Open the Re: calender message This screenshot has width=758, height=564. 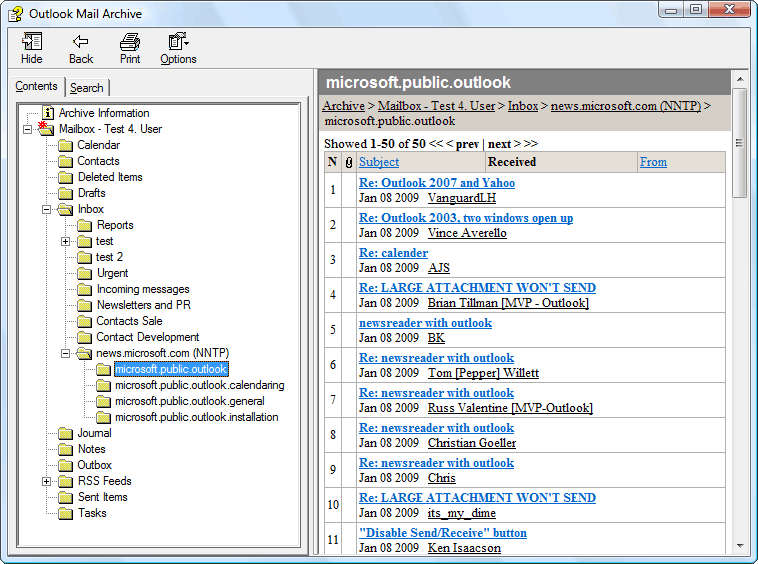(394, 253)
